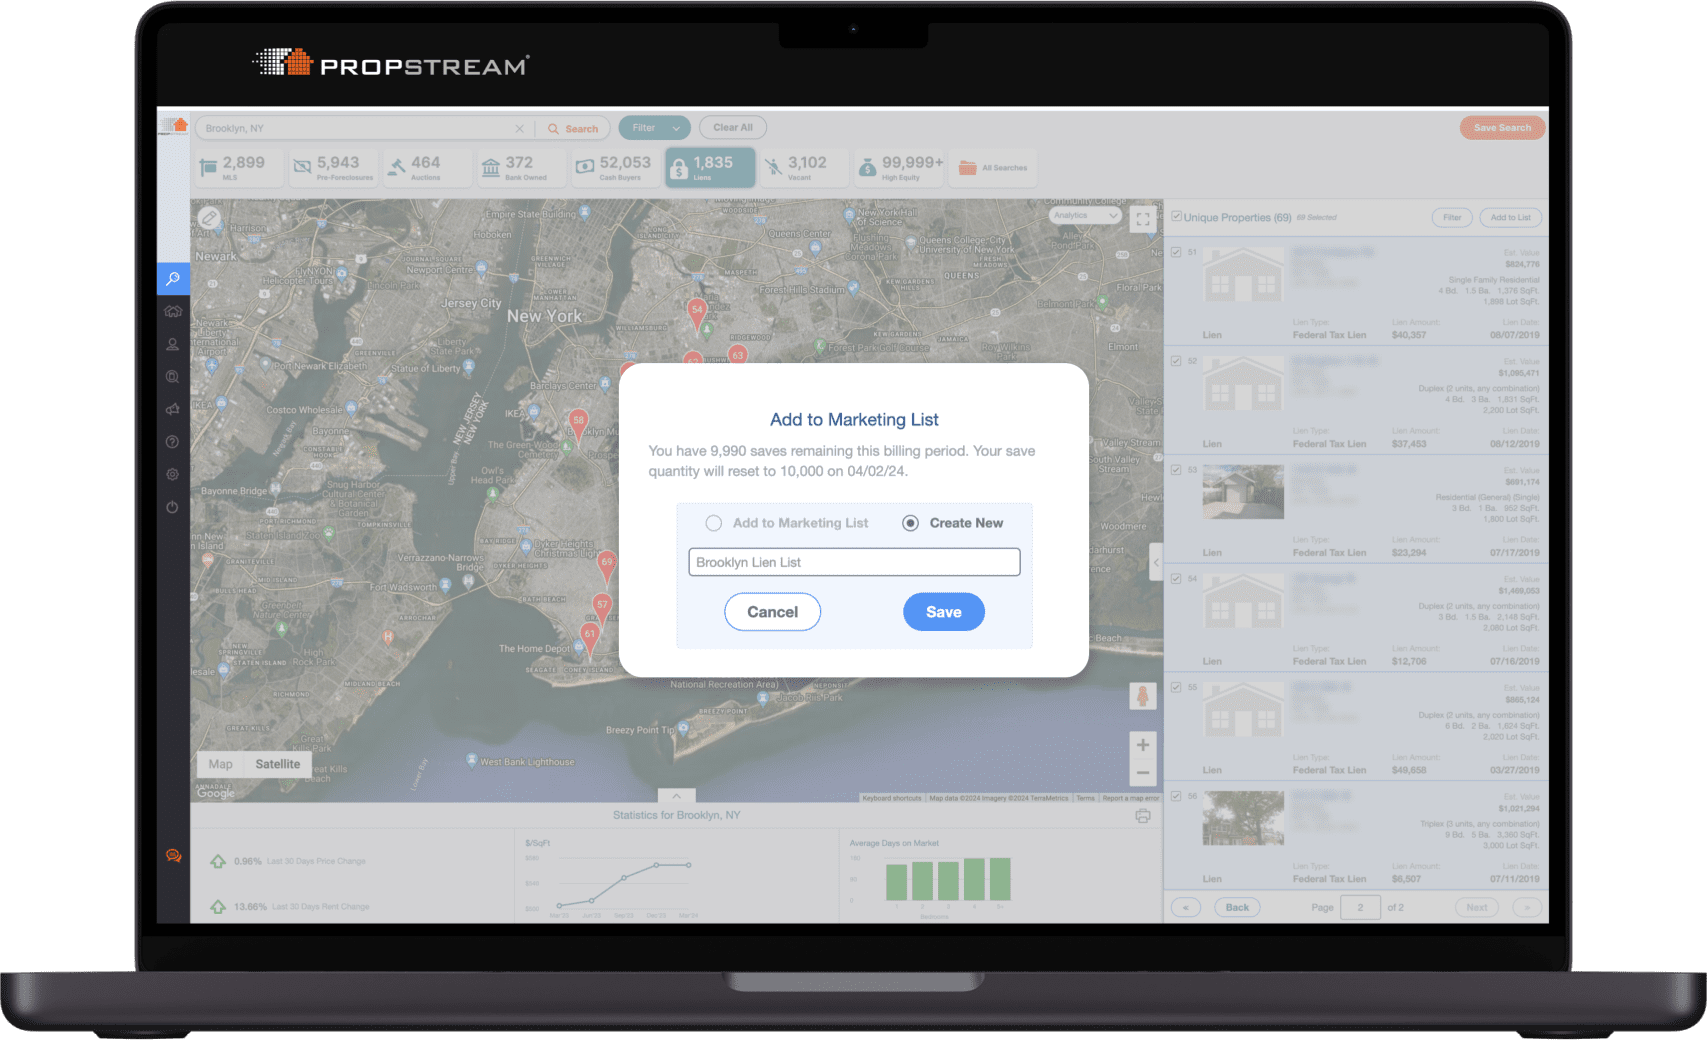Click the Pegman street-view icon on the map
Image resolution: width=1707 pixels, height=1040 pixels.
(x=1142, y=697)
